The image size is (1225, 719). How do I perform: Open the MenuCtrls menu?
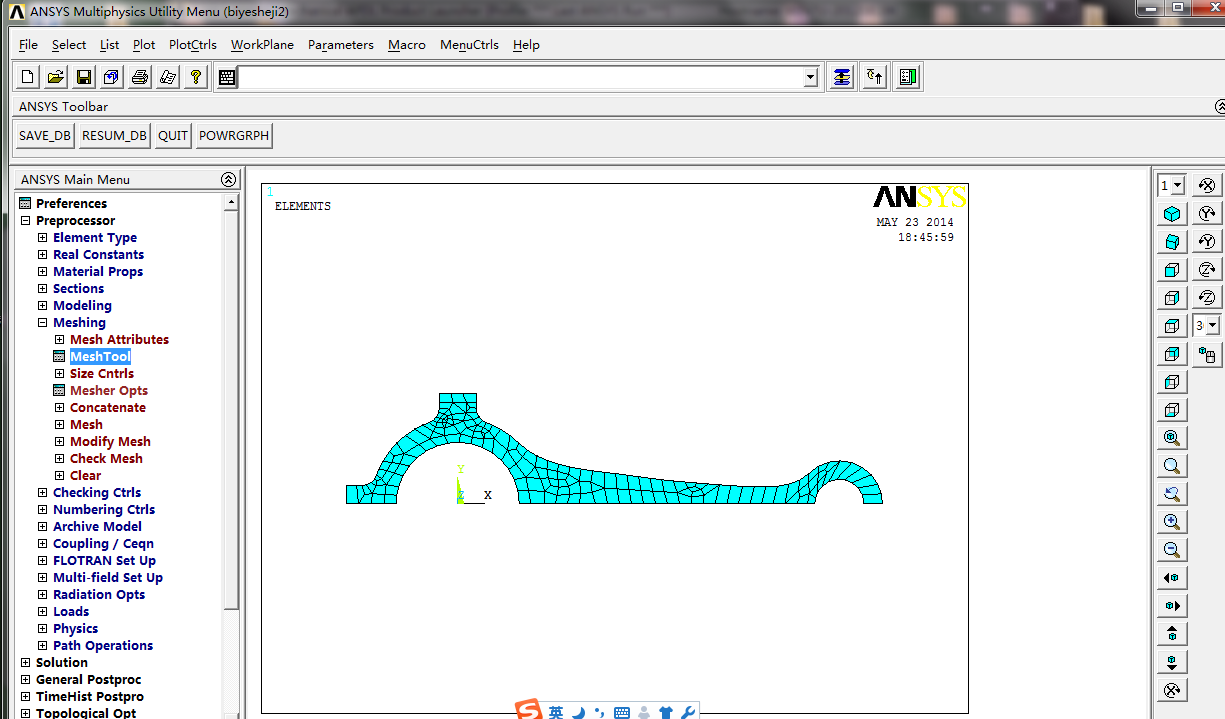pyautogui.click(x=469, y=45)
